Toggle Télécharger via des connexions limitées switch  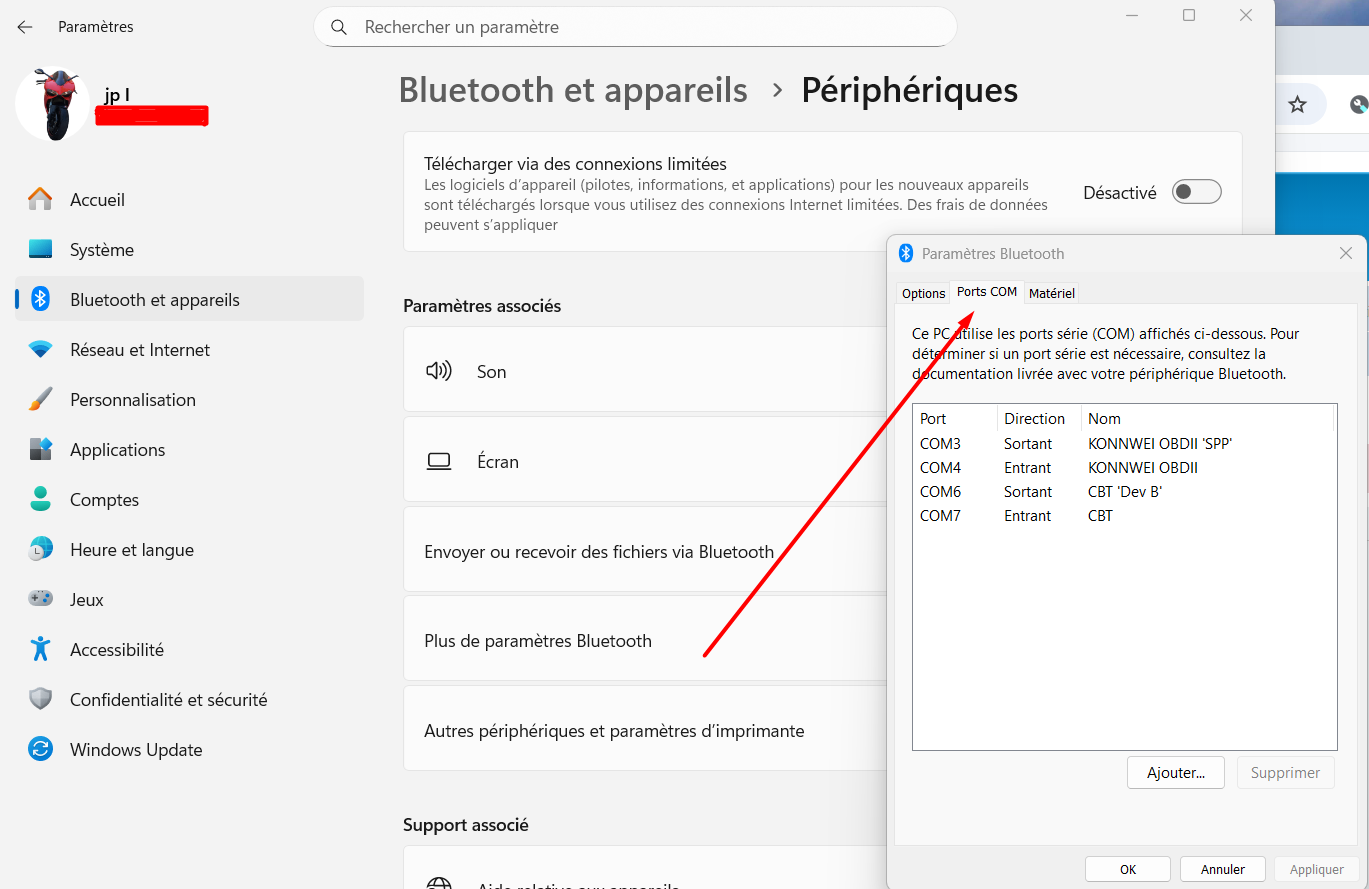1196,192
